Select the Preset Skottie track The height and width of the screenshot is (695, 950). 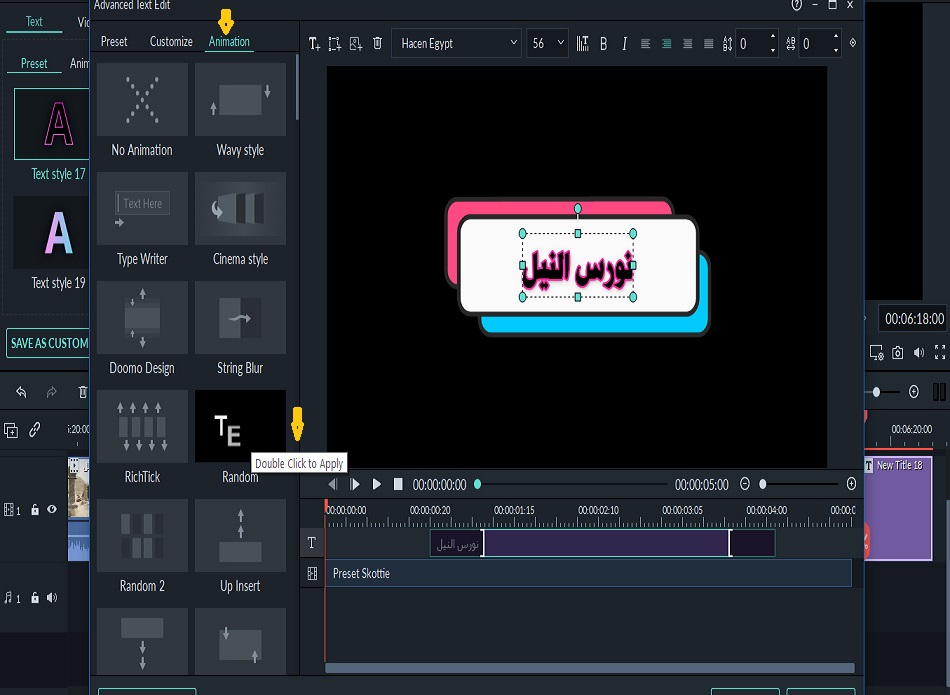(x=588, y=573)
